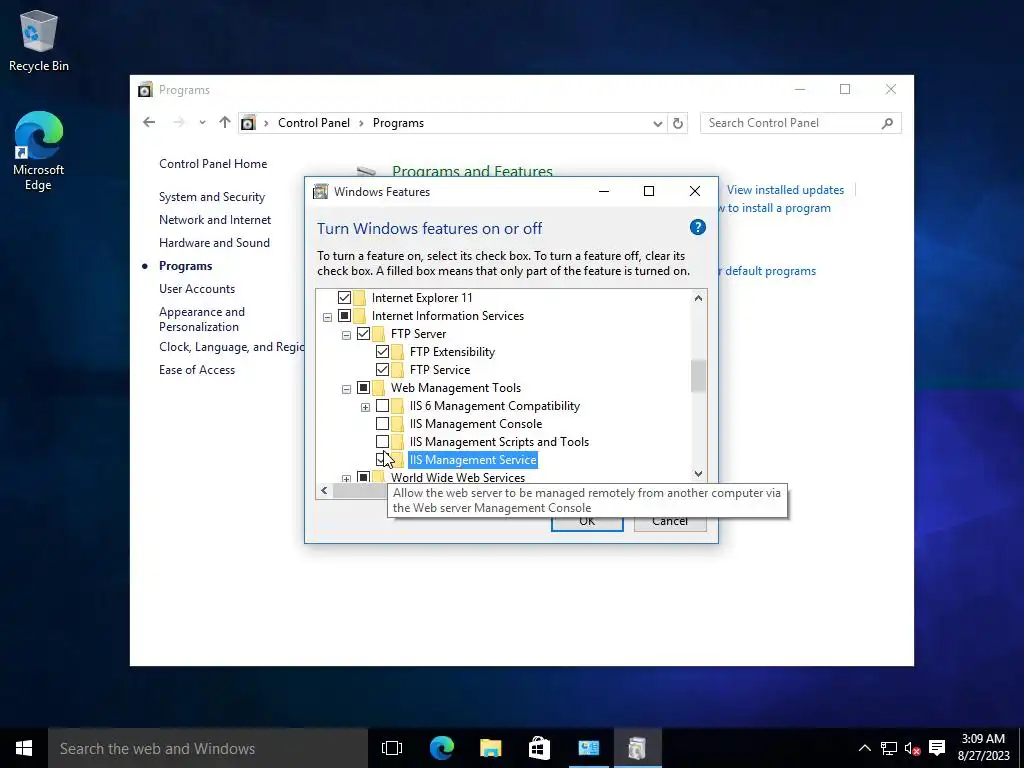Open Task View from taskbar
This screenshot has width=1024, height=768.
pos(392,748)
